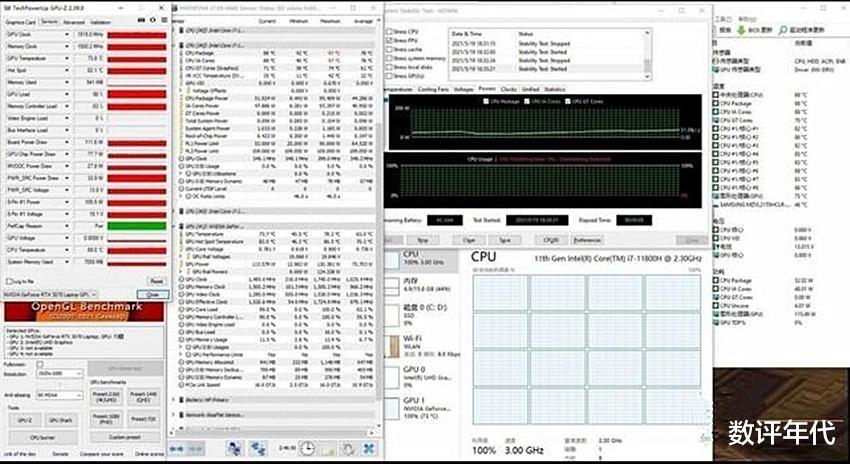Enable the Stress cache checkbox

(x=390, y=49)
